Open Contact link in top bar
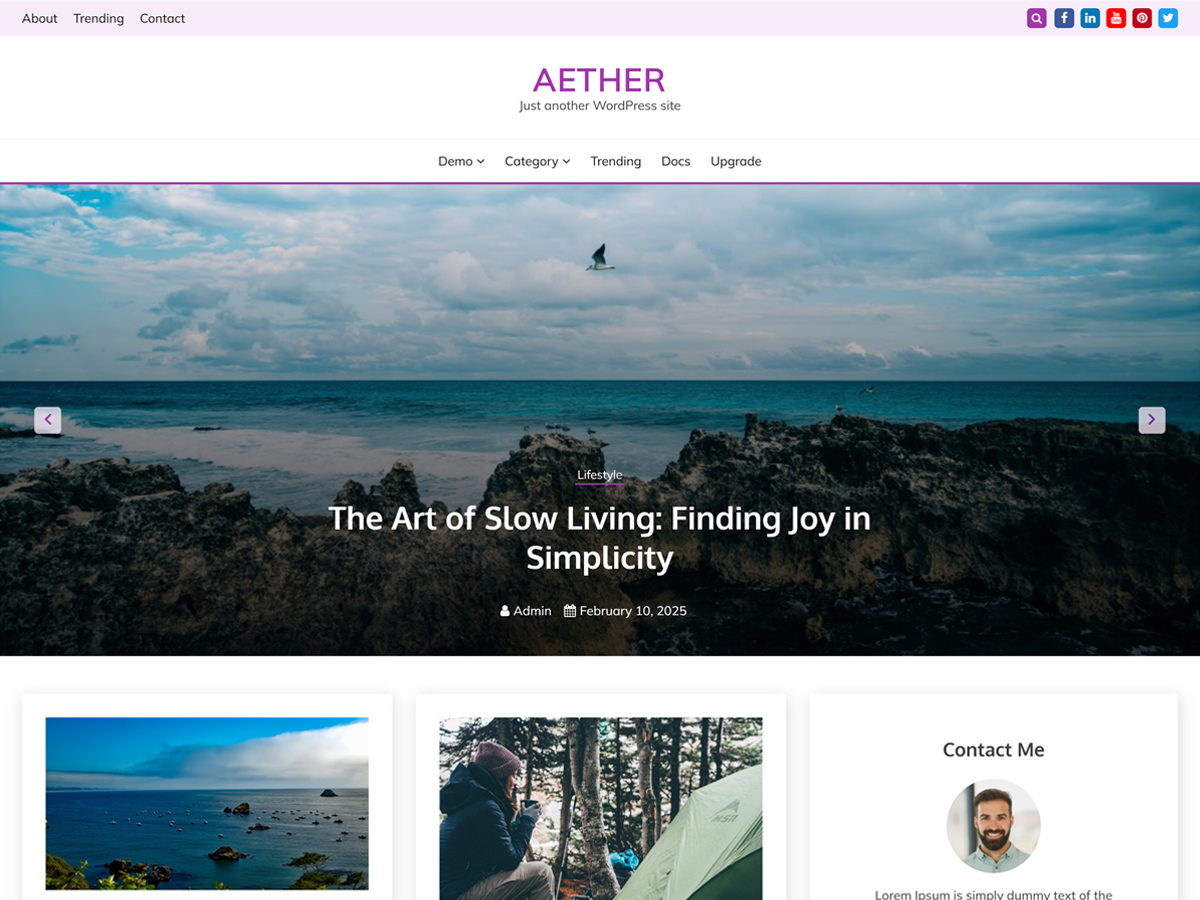The width and height of the screenshot is (1200, 900). [x=162, y=18]
